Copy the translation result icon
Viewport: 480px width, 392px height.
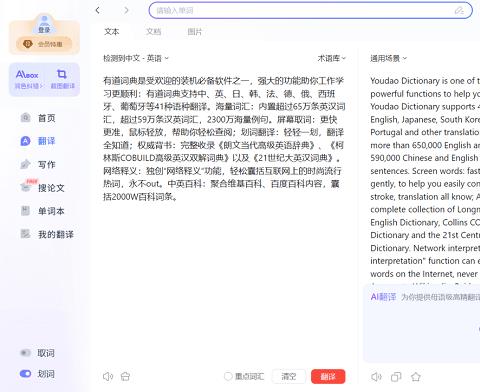[396, 377]
